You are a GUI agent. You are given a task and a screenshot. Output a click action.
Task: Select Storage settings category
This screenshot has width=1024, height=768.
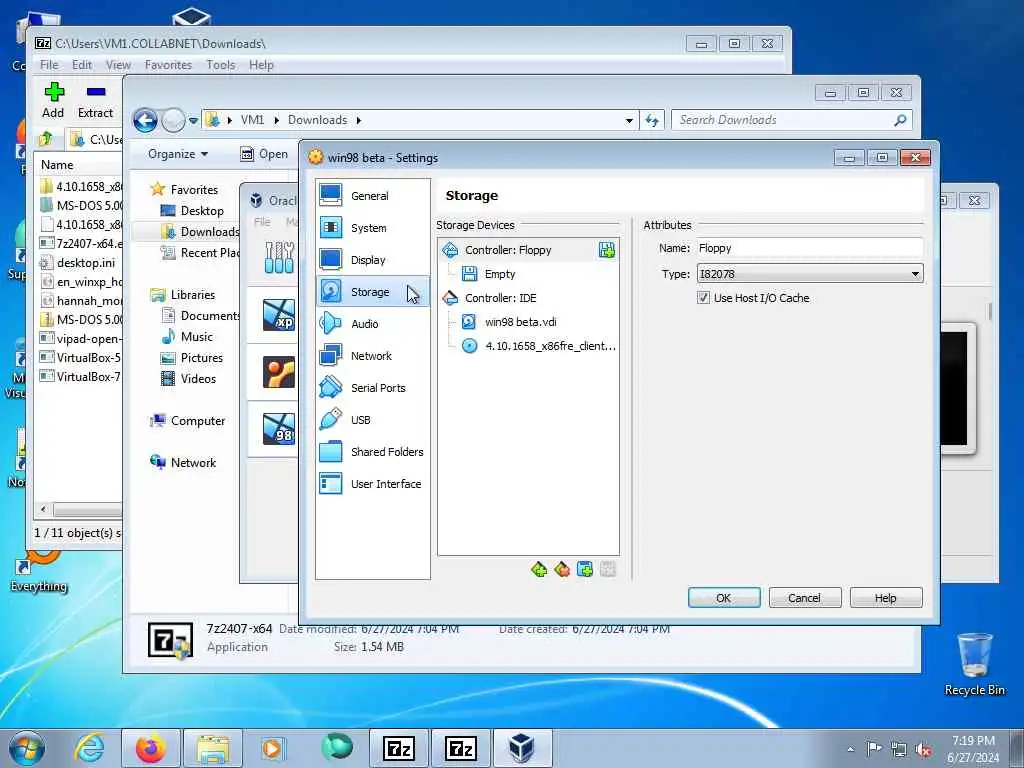point(372,292)
